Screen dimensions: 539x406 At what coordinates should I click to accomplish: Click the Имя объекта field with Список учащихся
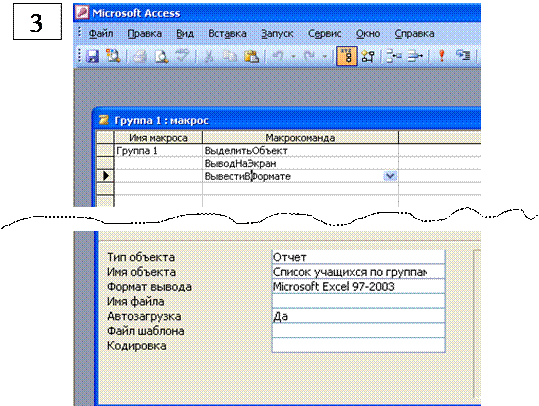point(359,272)
